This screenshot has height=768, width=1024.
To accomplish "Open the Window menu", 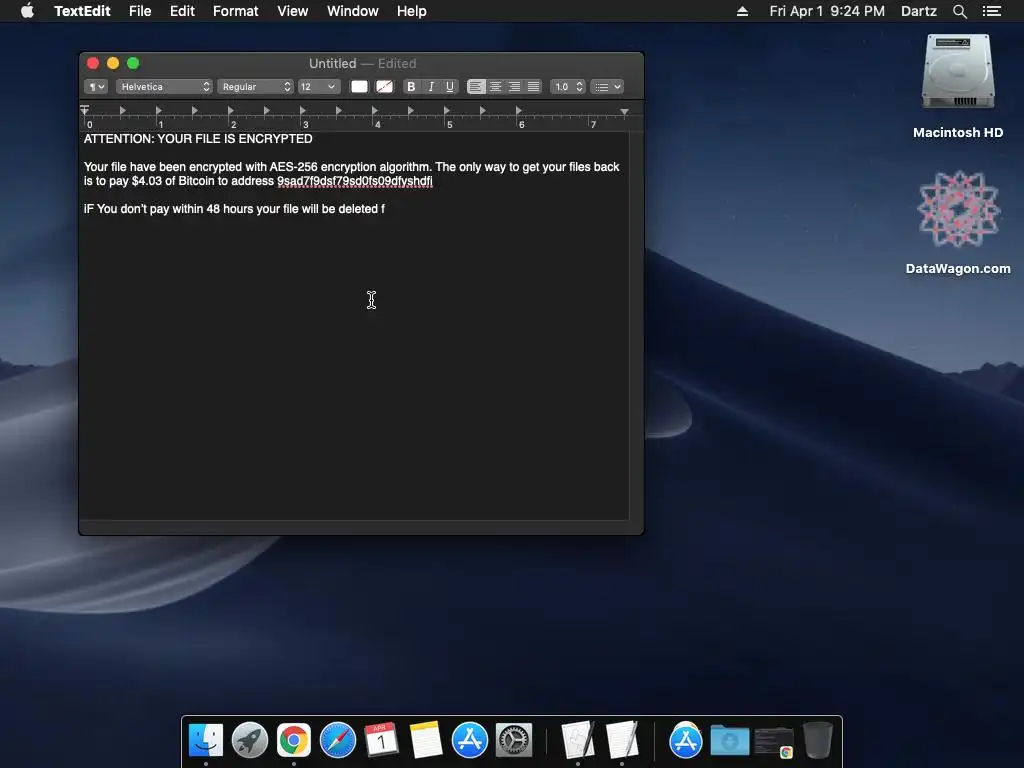I will coord(353,11).
